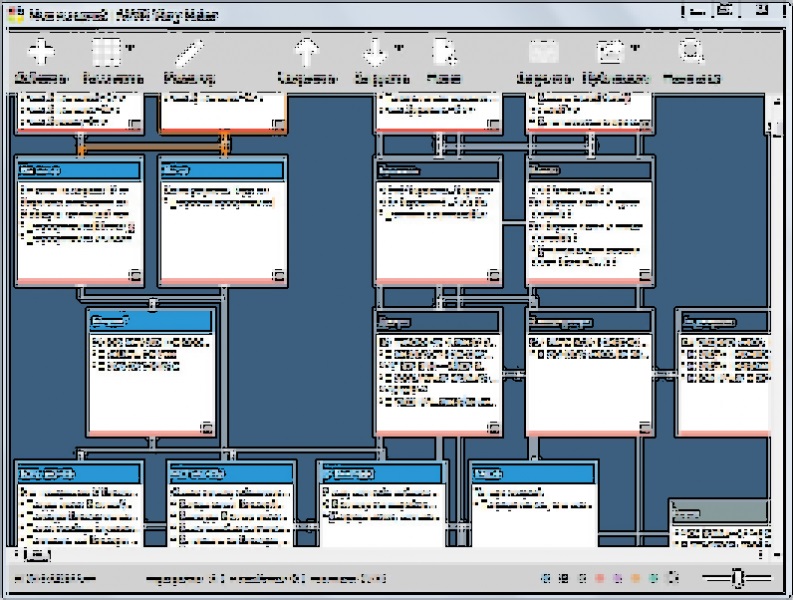Click the plus-shaped Add icon in toolbar
Image resolution: width=793 pixels, height=600 pixels.
tap(41, 52)
